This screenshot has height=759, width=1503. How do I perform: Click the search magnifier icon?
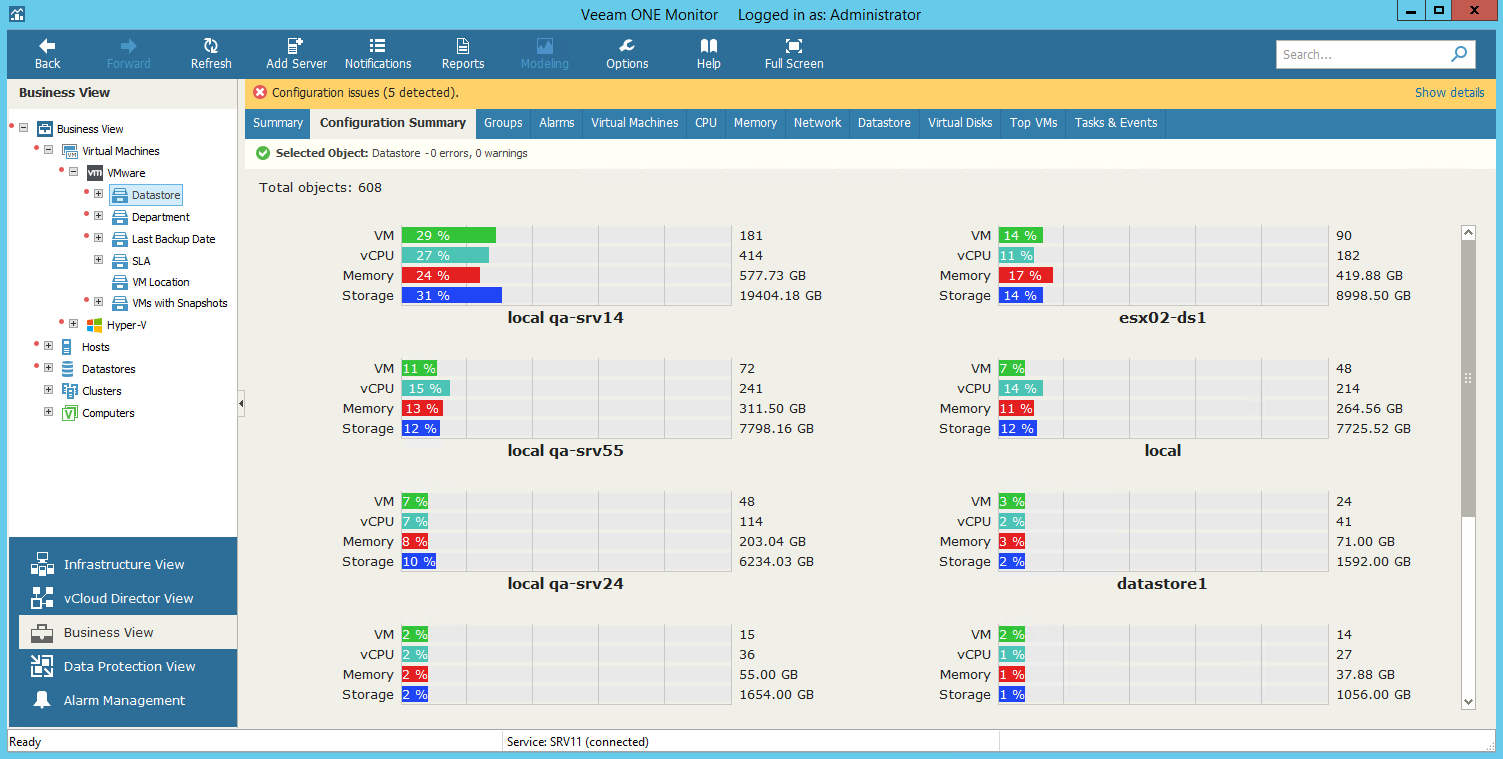click(x=1459, y=54)
